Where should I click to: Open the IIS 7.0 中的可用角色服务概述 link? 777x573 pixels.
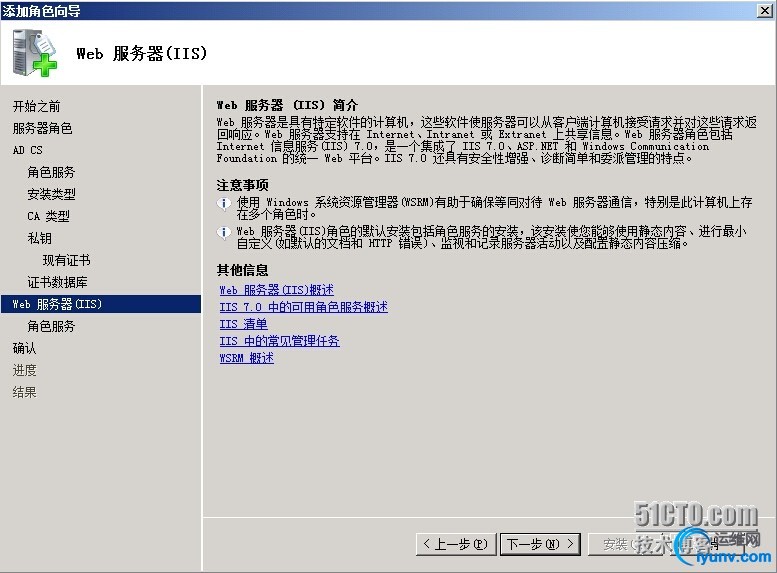click(x=303, y=307)
